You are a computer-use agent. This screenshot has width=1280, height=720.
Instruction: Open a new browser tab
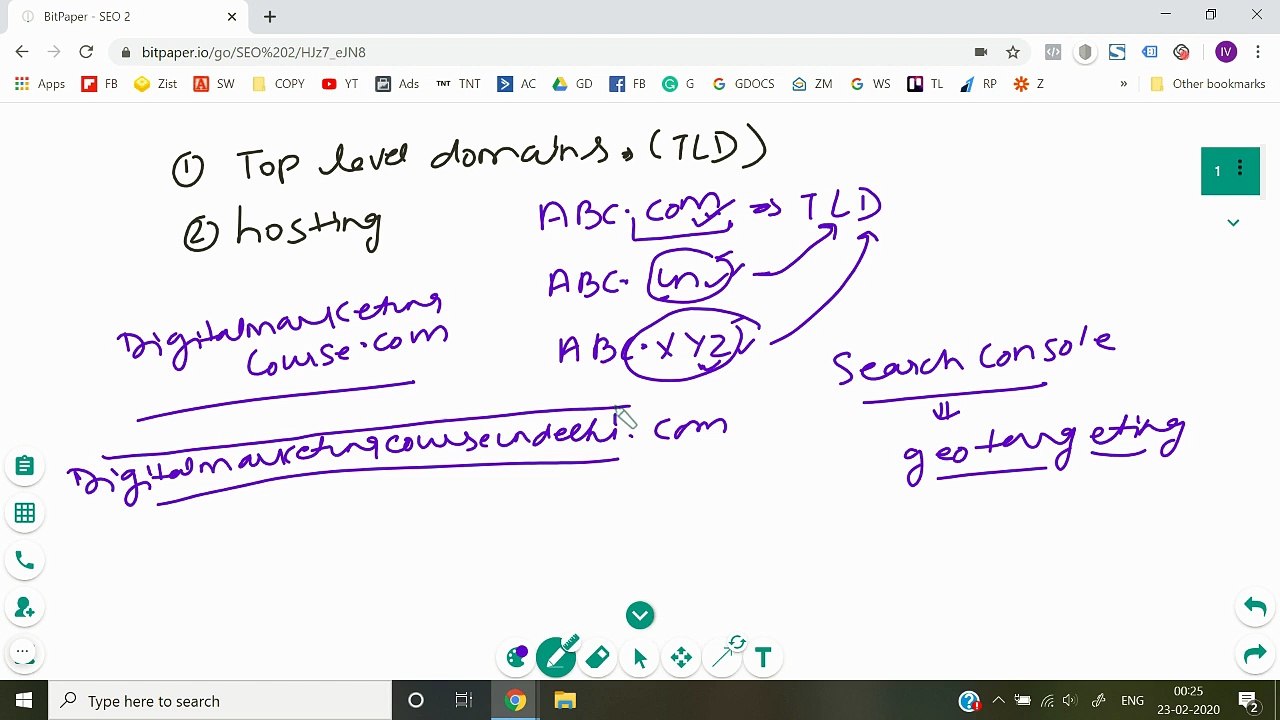pyautogui.click(x=270, y=16)
